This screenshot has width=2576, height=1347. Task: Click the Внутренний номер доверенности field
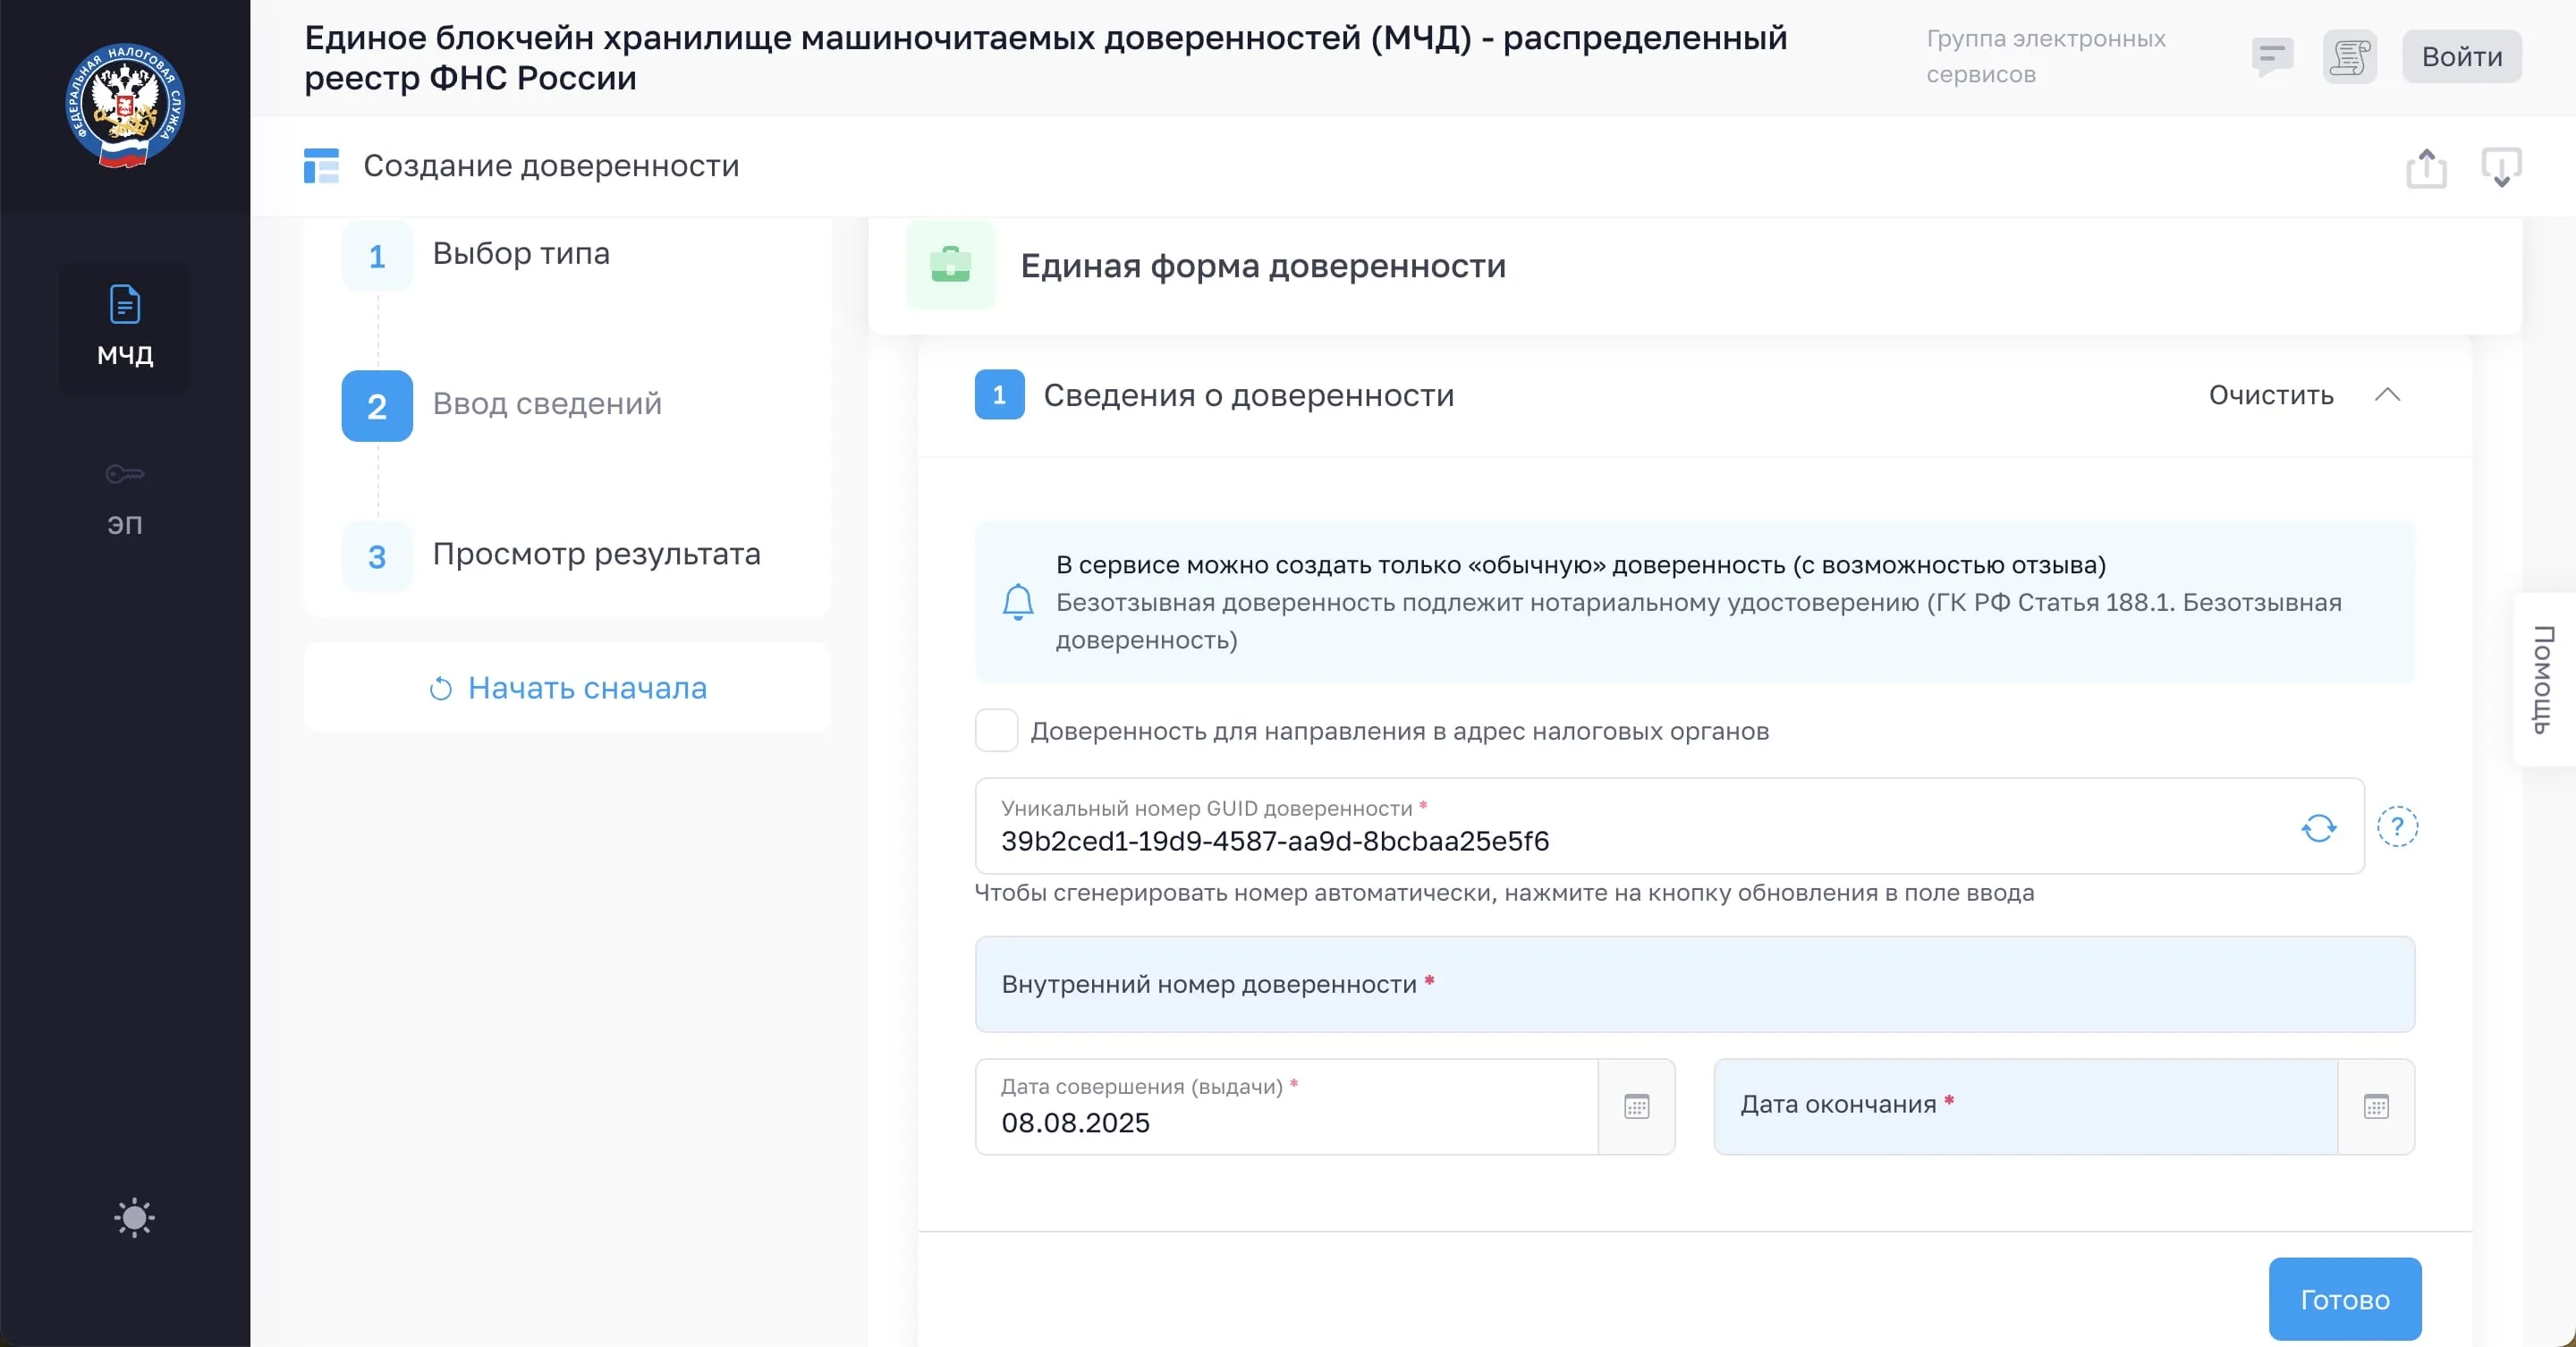pos(1694,984)
